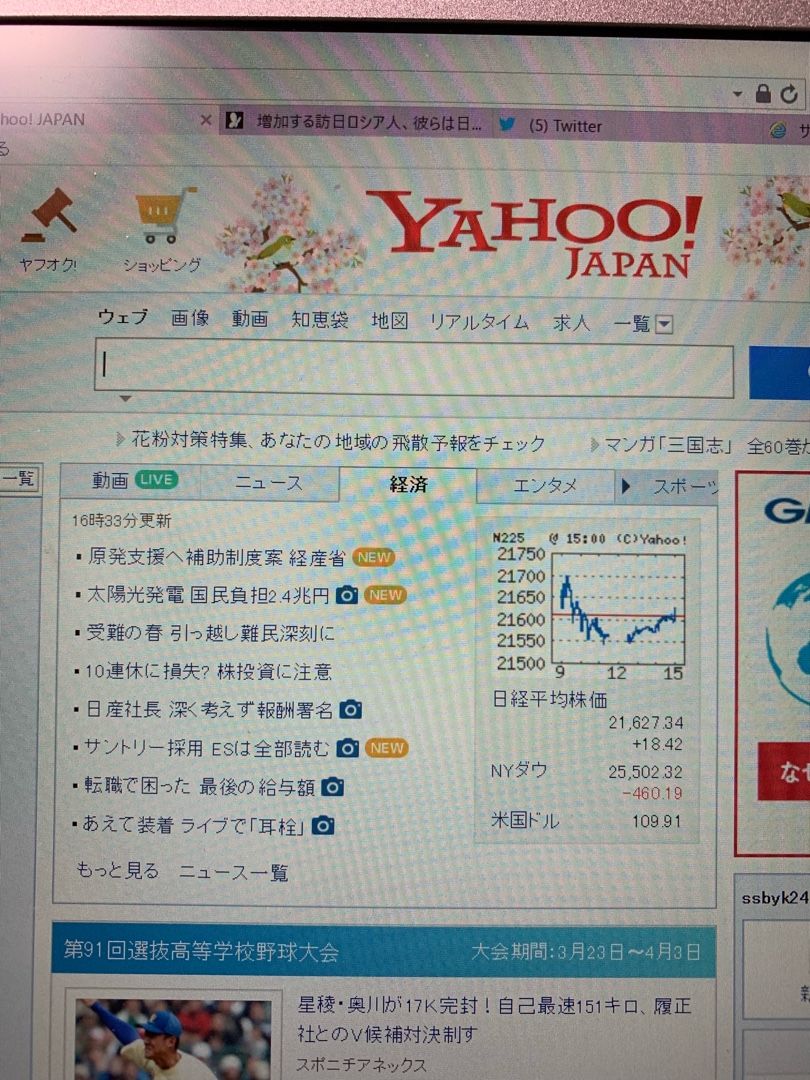Click camera icon beside サントリー採用 headline
810x1080 pixels.
point(347,748)
